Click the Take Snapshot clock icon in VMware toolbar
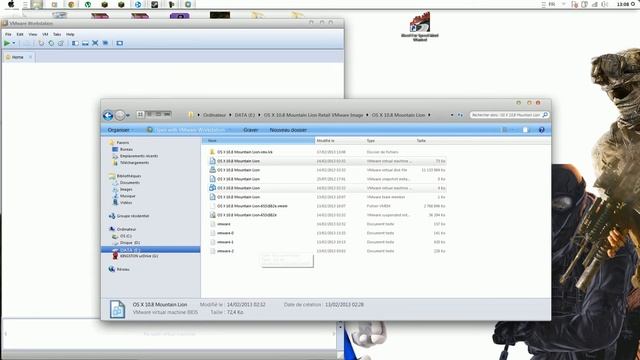 (x=42, y=43)
